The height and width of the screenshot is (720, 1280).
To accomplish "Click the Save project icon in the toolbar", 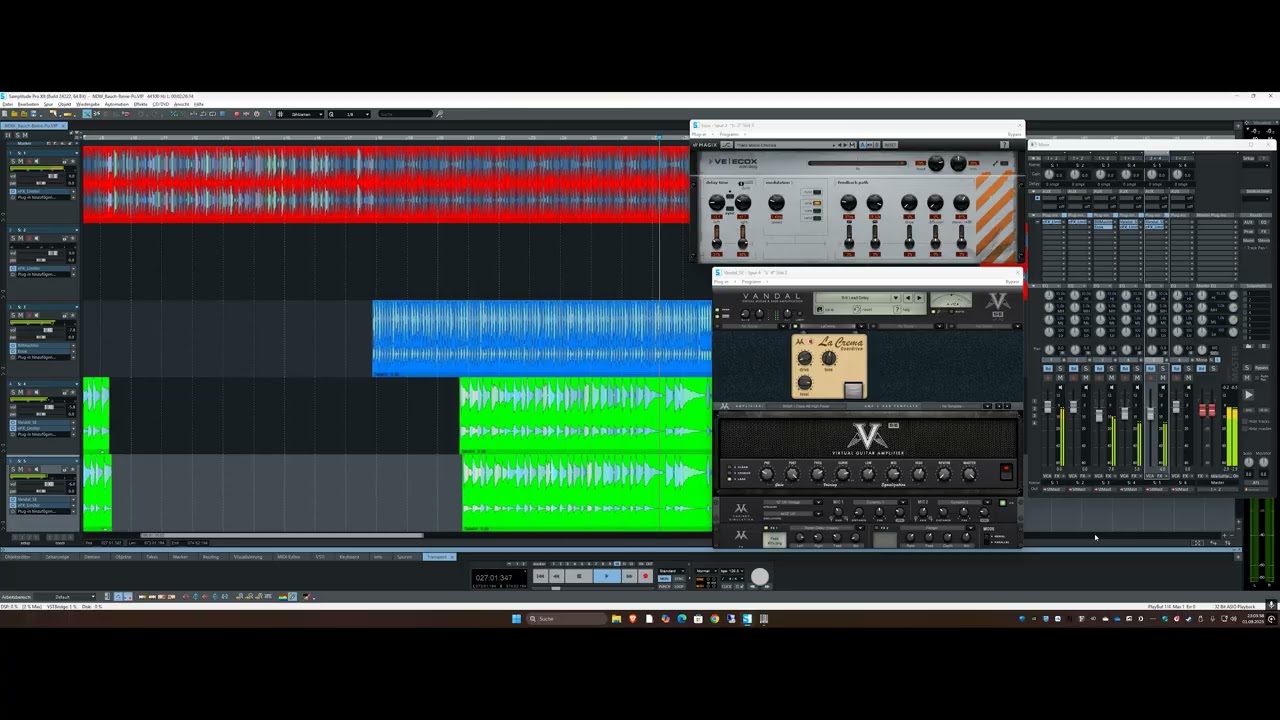I will pyautogui.click(x=33, y=114).
